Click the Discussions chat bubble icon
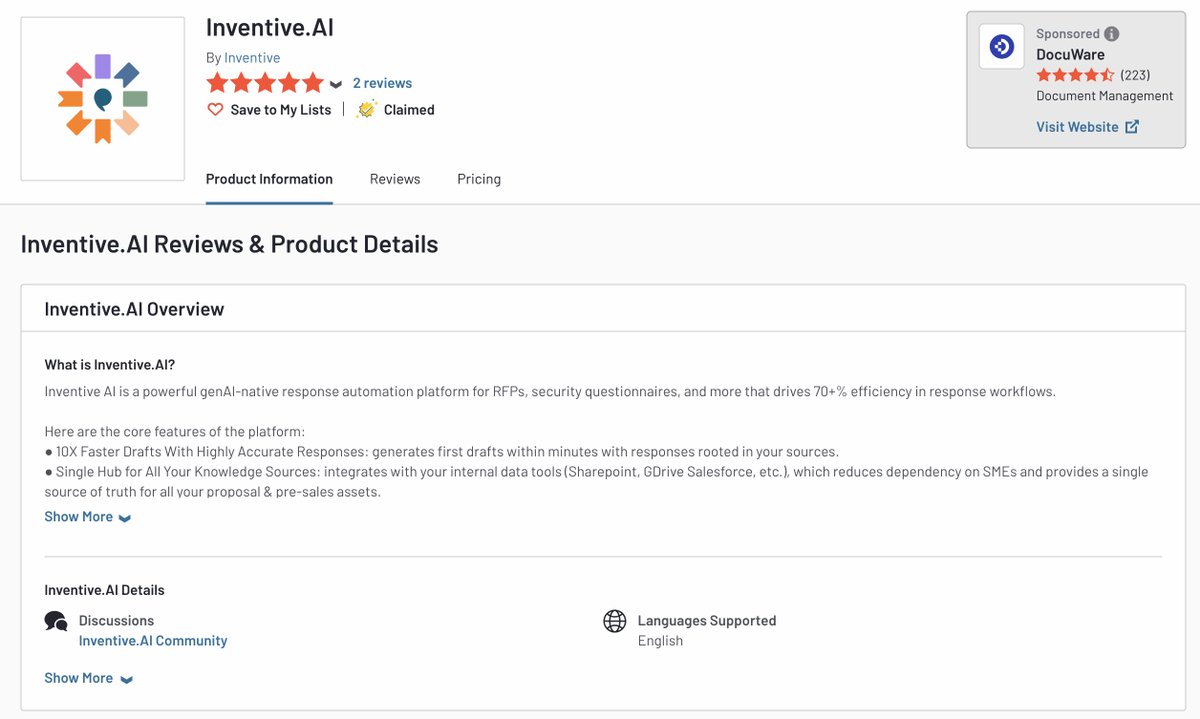This screenshot has height=719, width=1200. click(56, 621)
